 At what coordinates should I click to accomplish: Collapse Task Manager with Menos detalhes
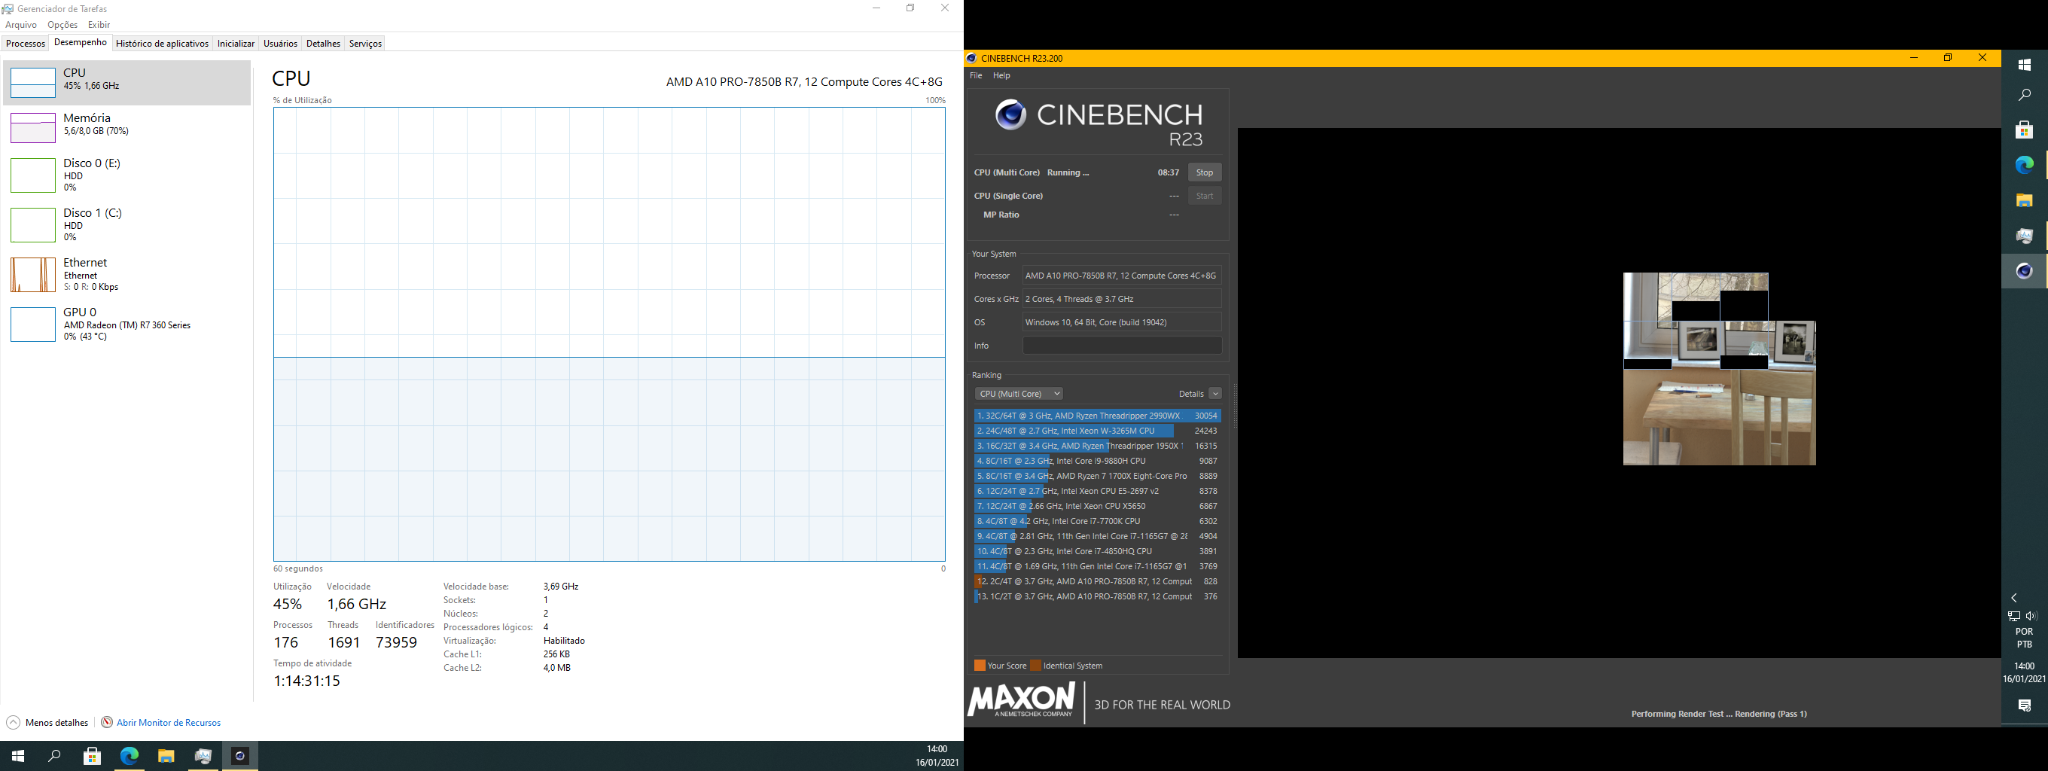tap(47, 722)
